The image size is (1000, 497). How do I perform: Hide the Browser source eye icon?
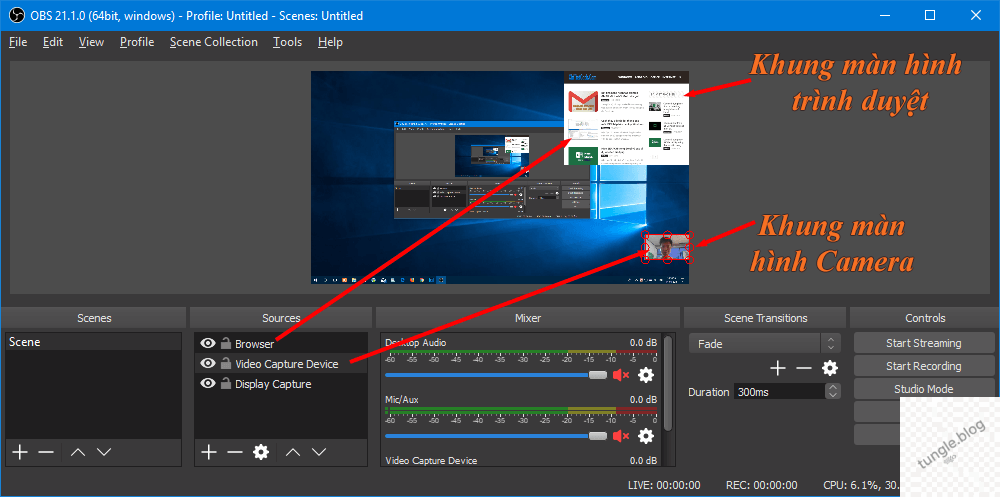pyautogui.click(x=208, y=343)
